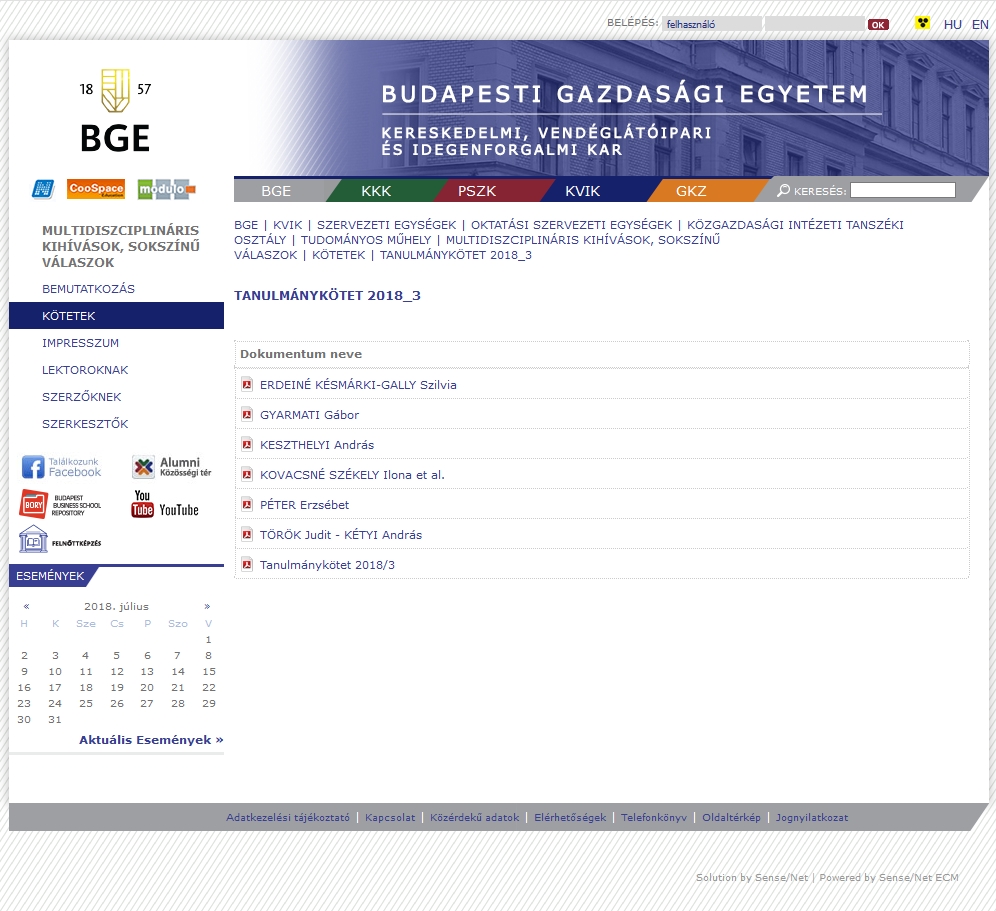Open Kötetek in side menu

[116, 316]
